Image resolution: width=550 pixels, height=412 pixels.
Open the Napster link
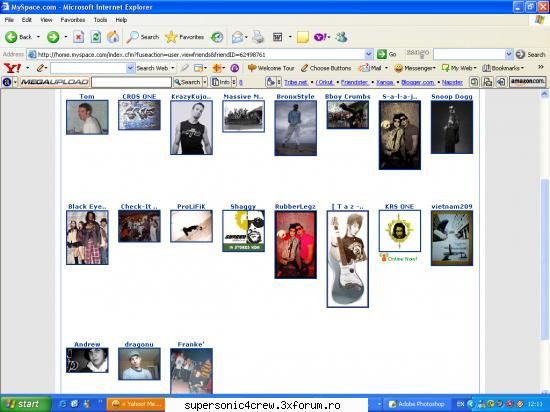click(x=452, y=82)
